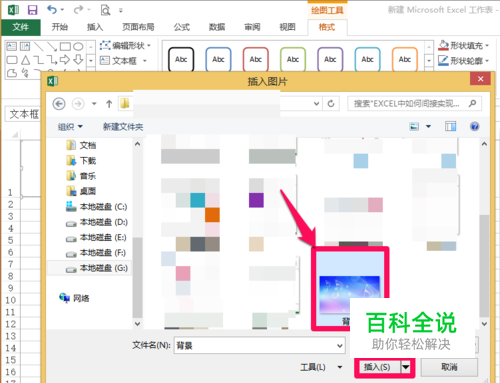The height and width of the screenshot is (383, 500).
Task: Open Edit Shape (编辑形状) menu
Action: tap(125, 45)
